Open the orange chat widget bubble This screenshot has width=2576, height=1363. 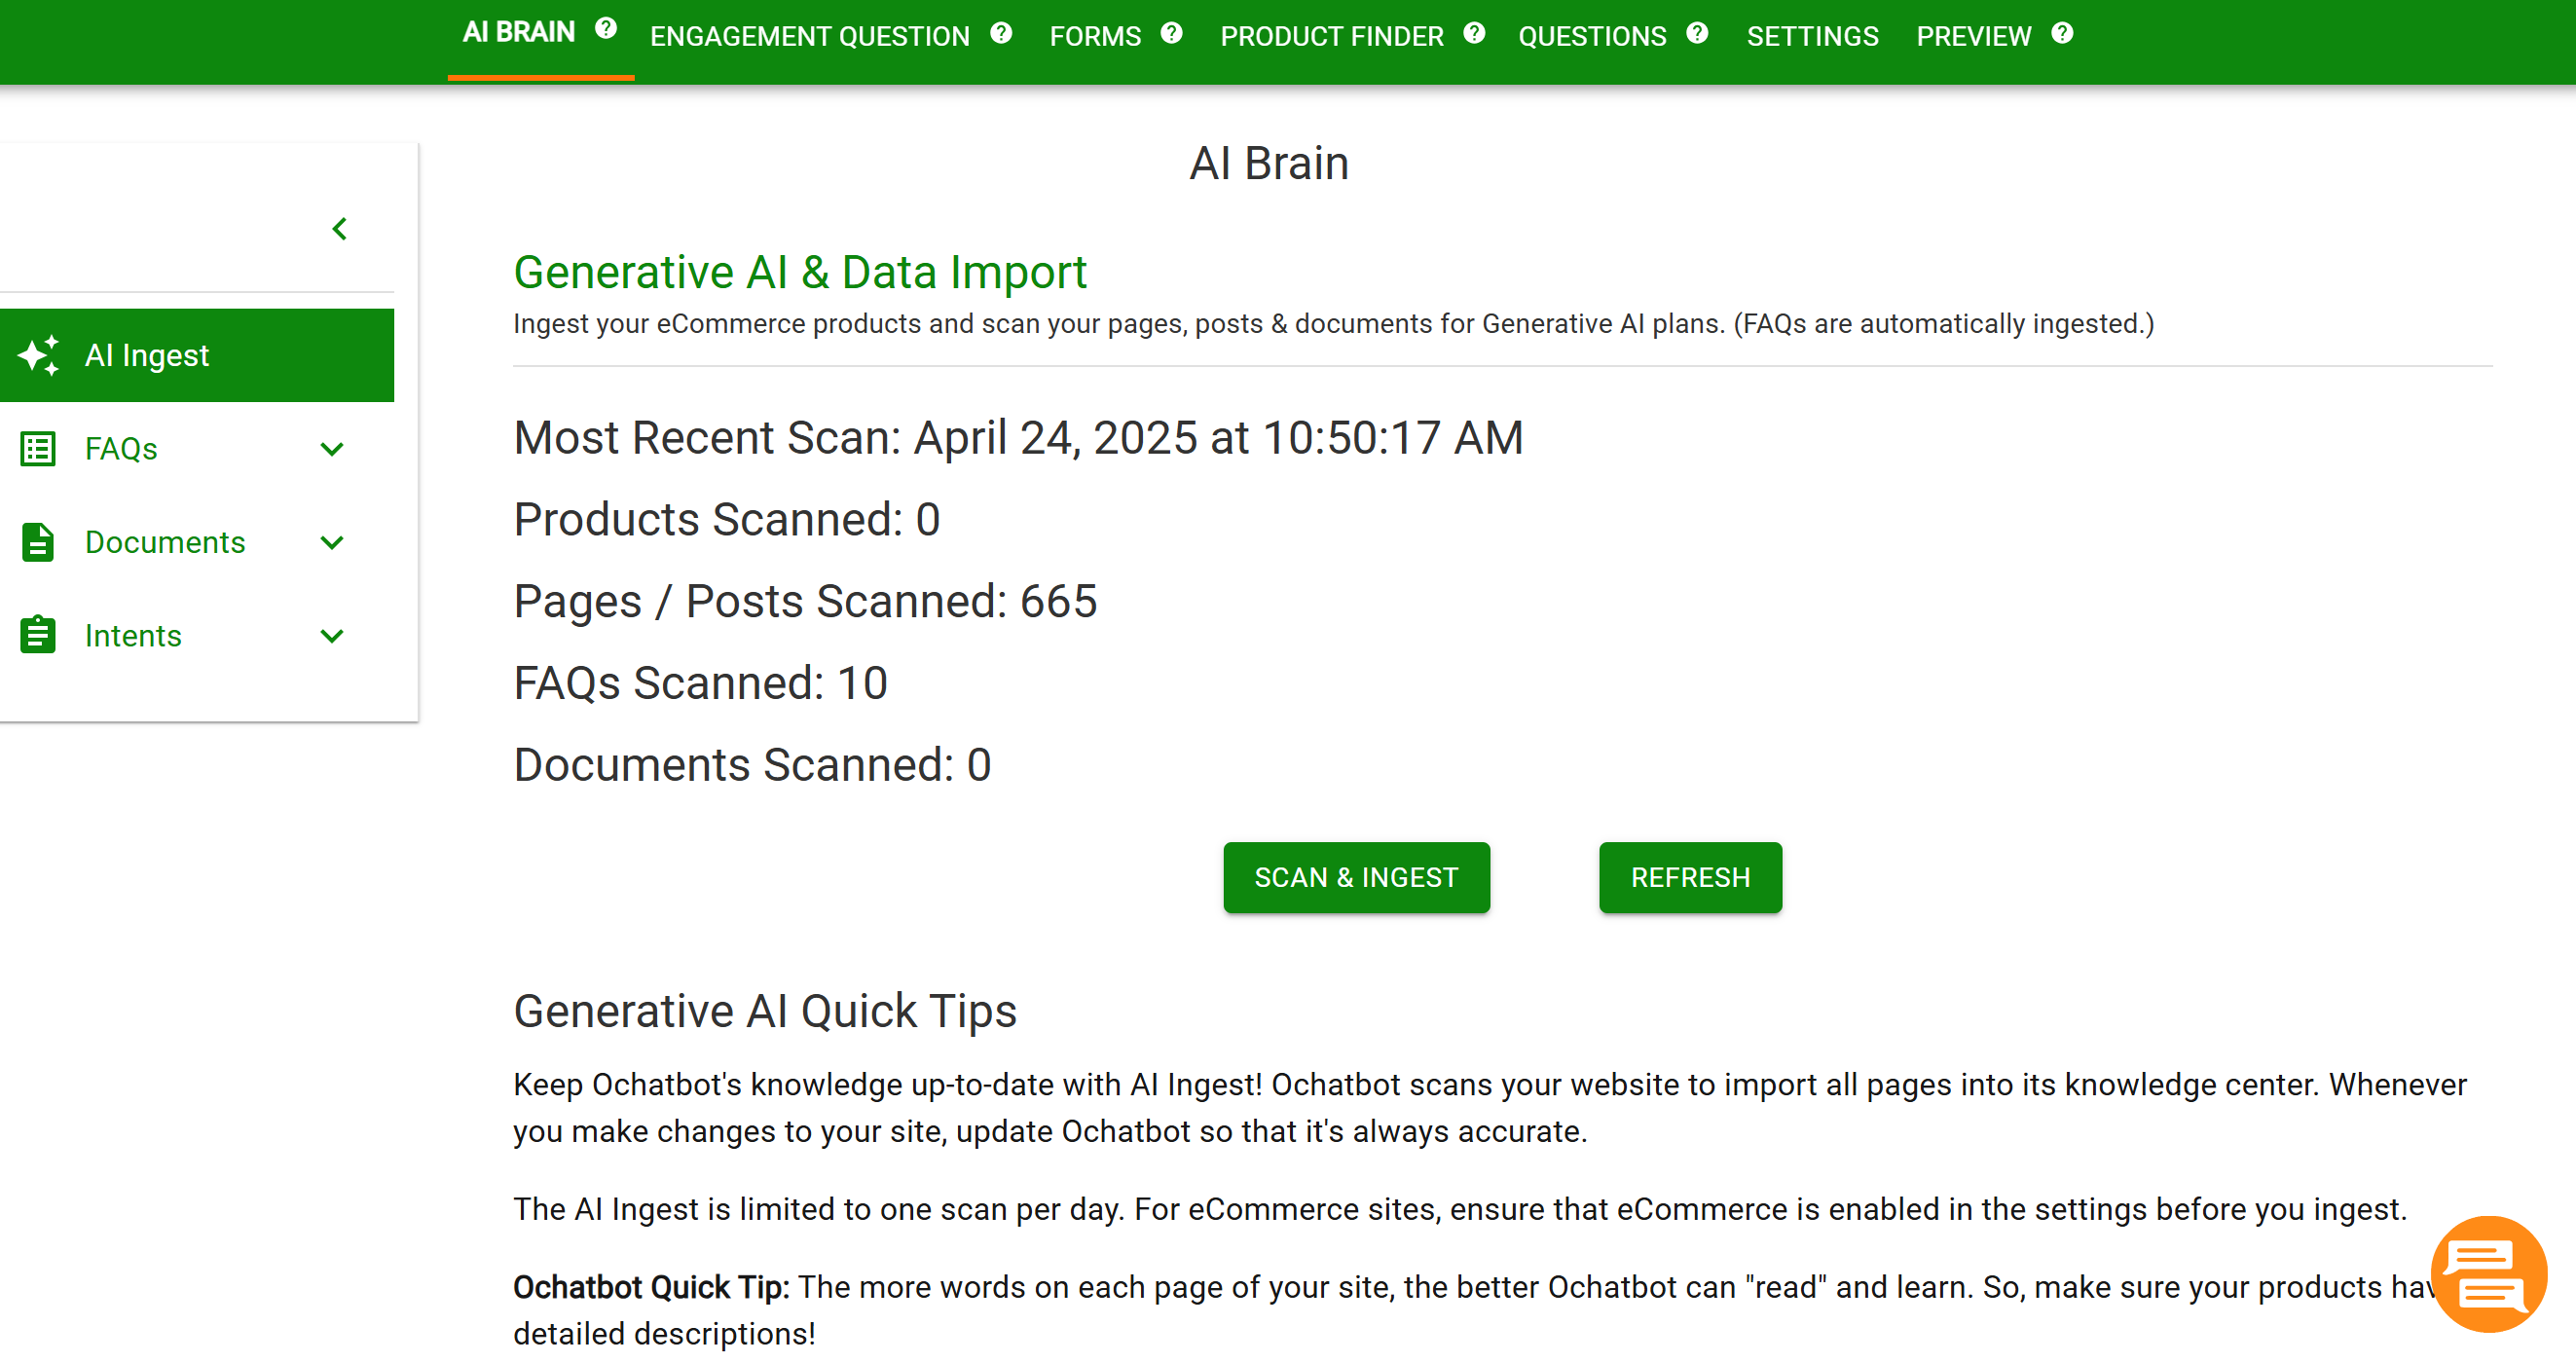2488,1273
